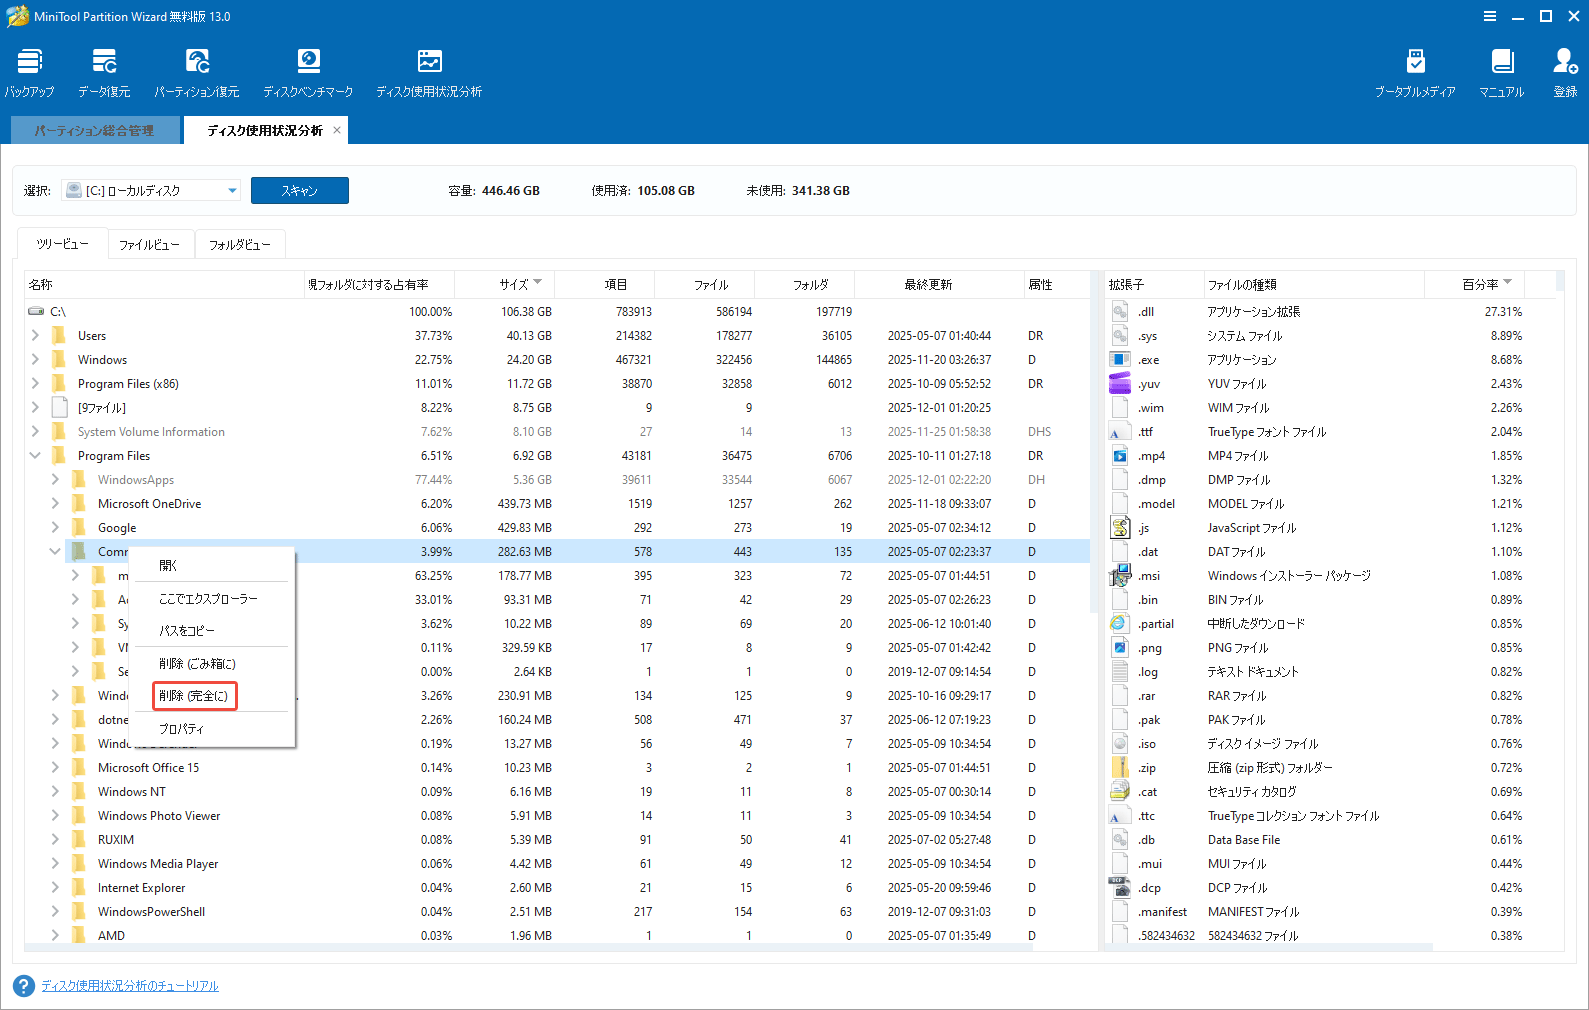
Task: Click the .zip archive icon
Action: point(1120,767)
